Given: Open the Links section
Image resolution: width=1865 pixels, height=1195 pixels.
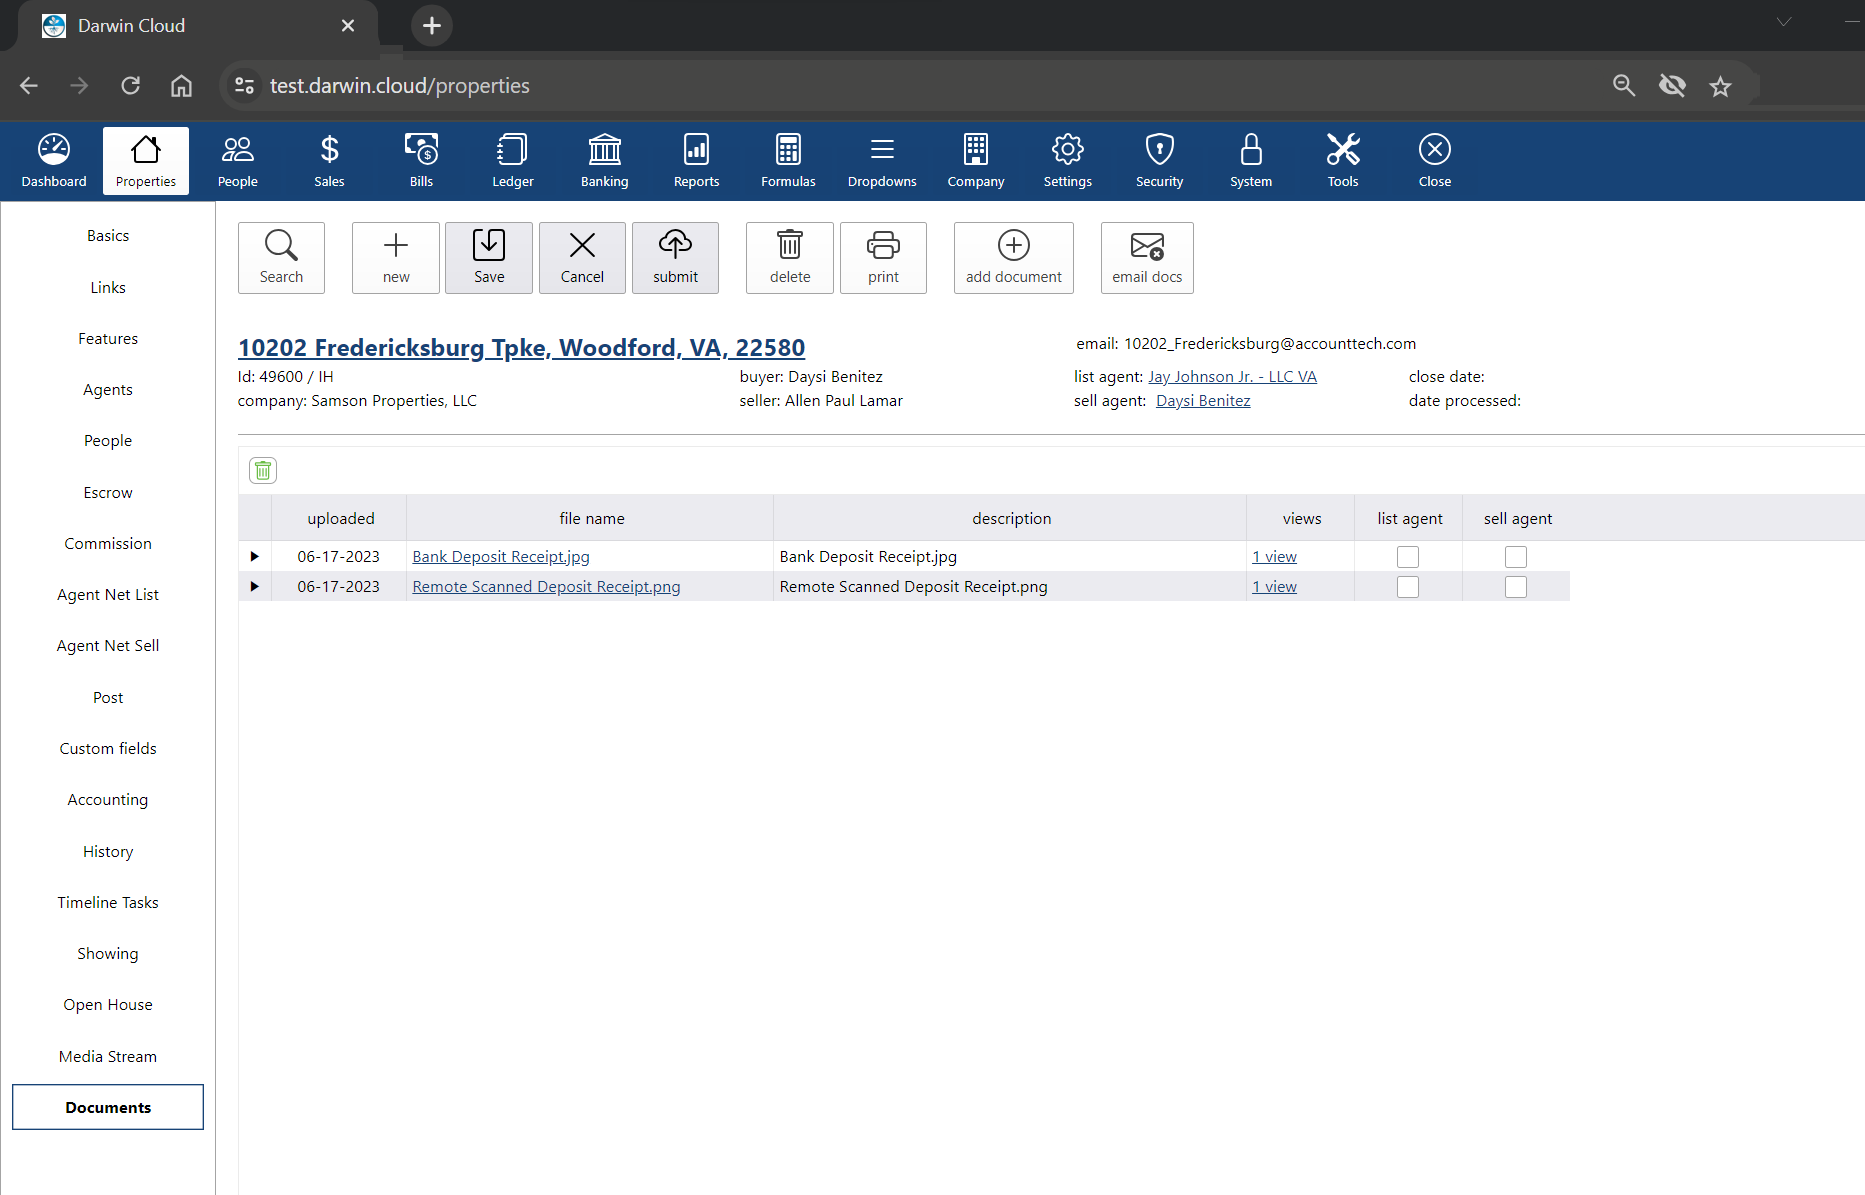Looking at the screenshot, I should 108,288.
